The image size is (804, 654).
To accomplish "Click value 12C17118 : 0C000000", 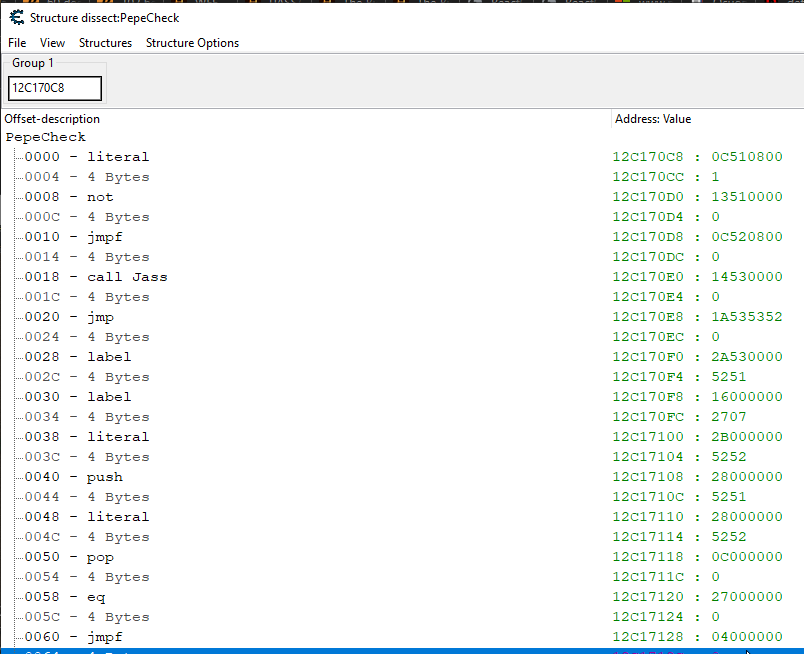I will coord(697,557).
